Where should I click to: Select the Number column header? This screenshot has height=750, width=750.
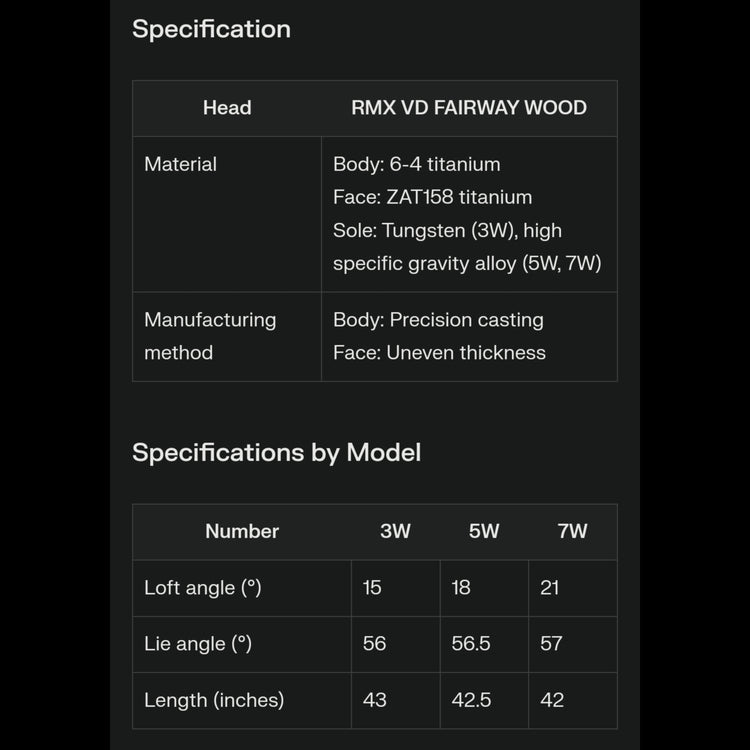pos(242,532)
